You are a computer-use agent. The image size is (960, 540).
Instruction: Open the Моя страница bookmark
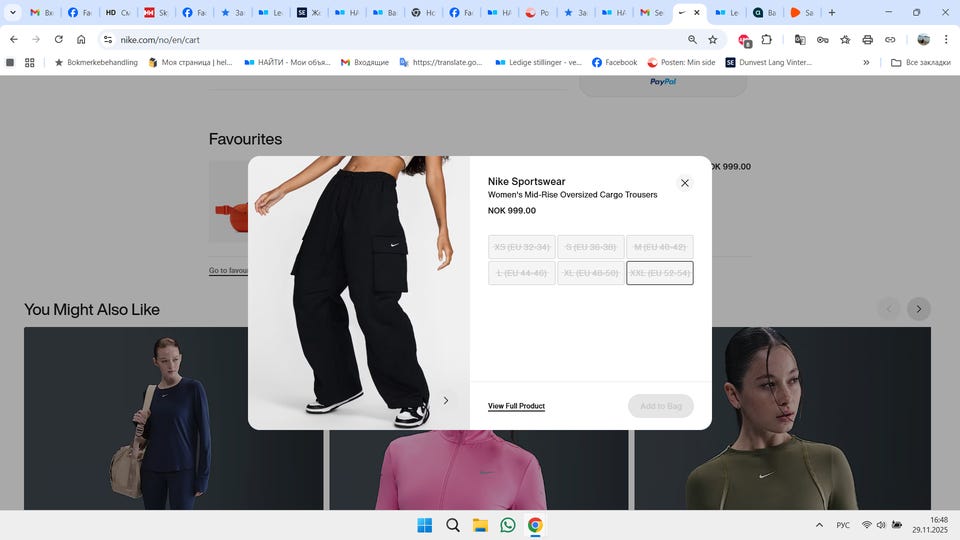tap(190, 62)
